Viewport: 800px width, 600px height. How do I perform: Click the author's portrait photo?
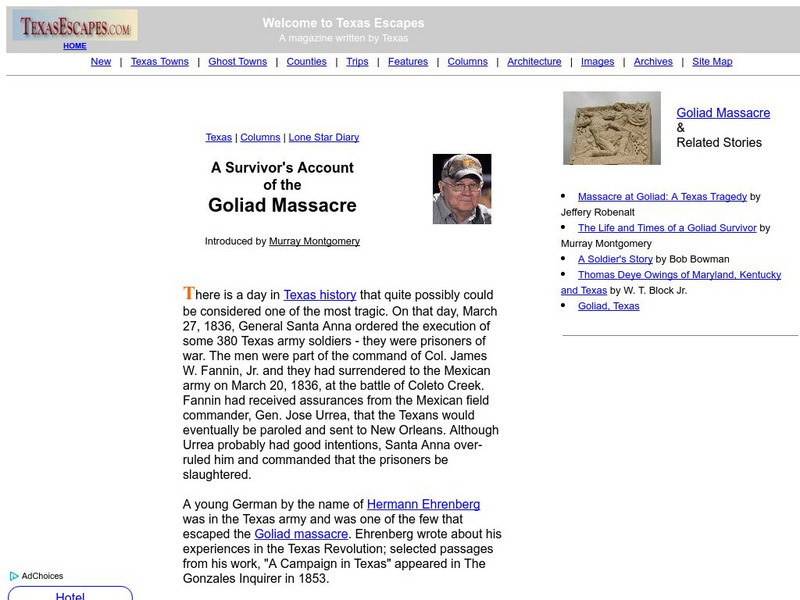[x=463, y=191]
